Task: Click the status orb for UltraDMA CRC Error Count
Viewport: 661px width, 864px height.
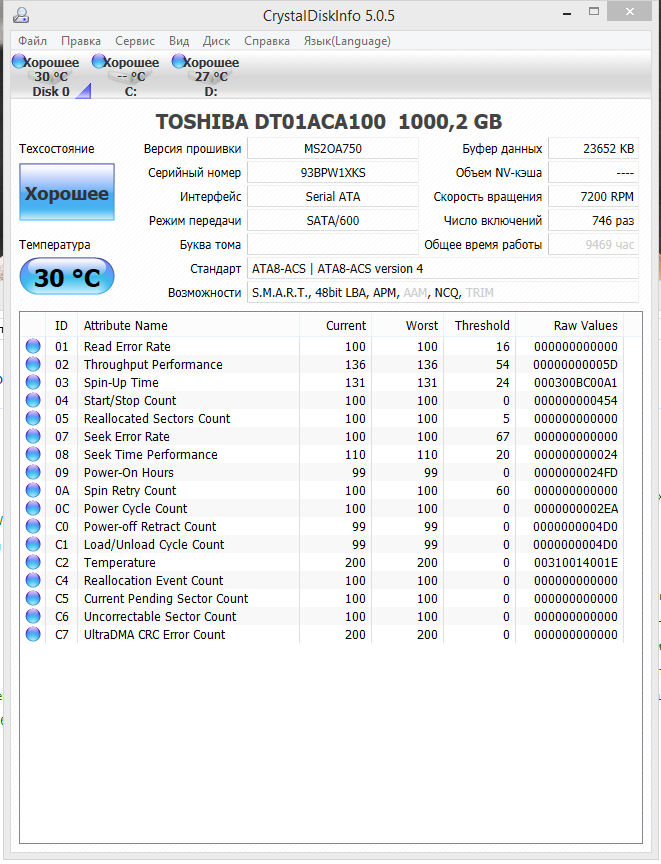Action: tap(33, 634)
